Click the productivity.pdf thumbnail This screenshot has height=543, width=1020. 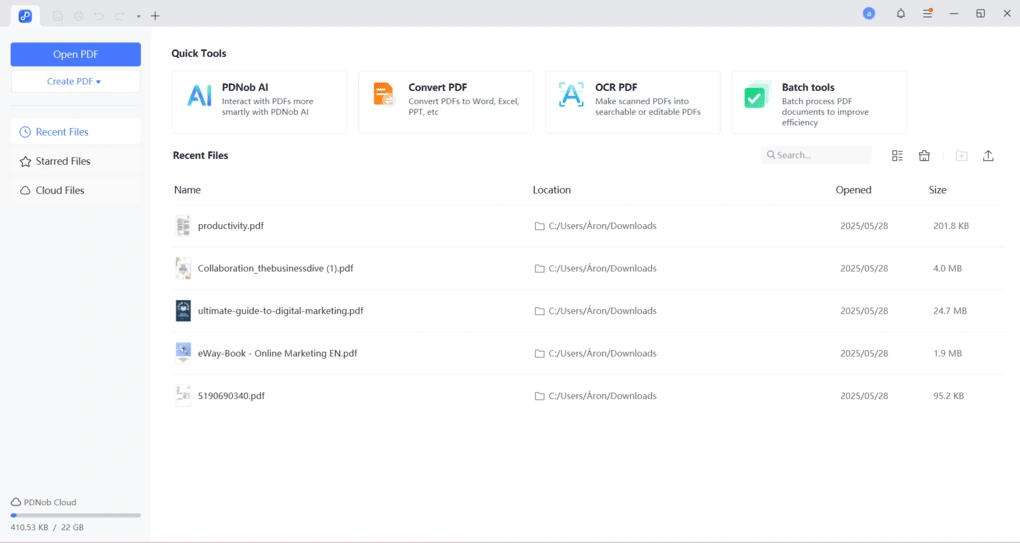(x=183, y=226)
